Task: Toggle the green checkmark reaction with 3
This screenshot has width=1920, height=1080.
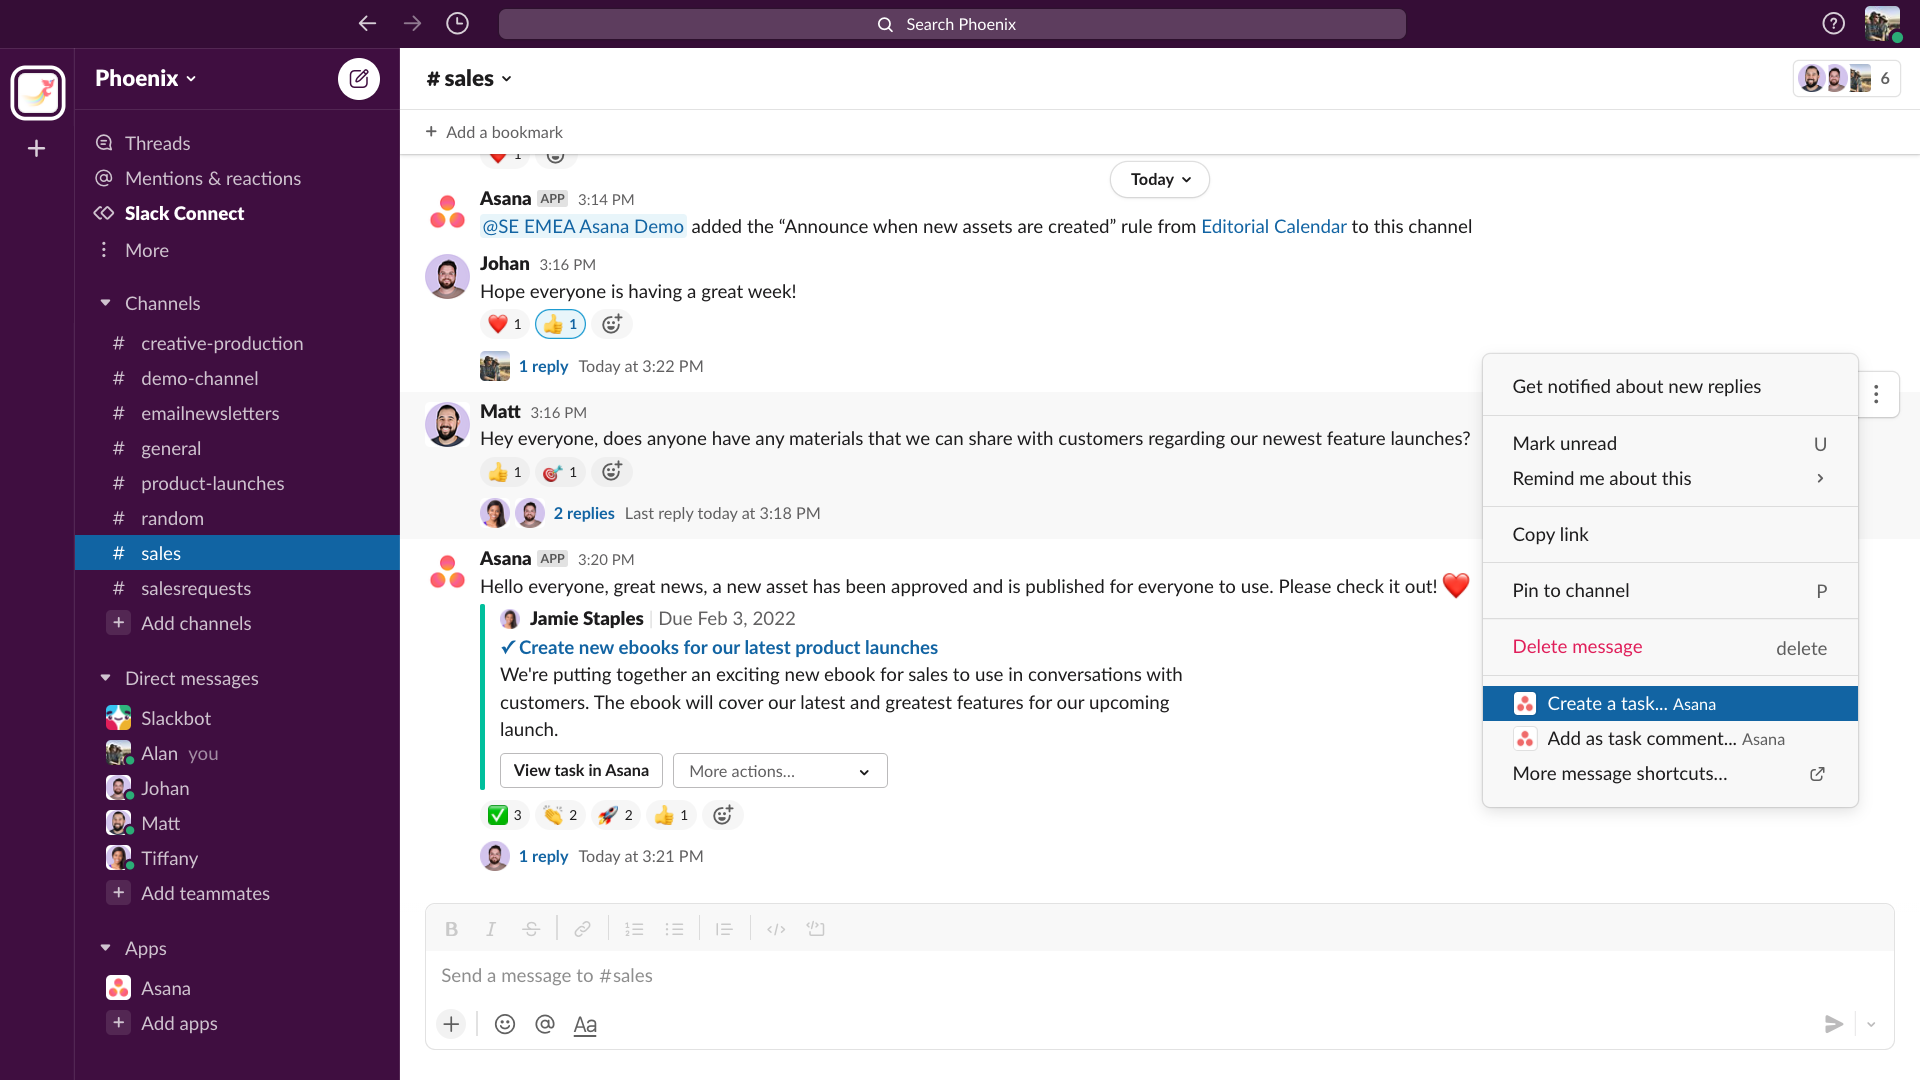Action: (505, 815)
